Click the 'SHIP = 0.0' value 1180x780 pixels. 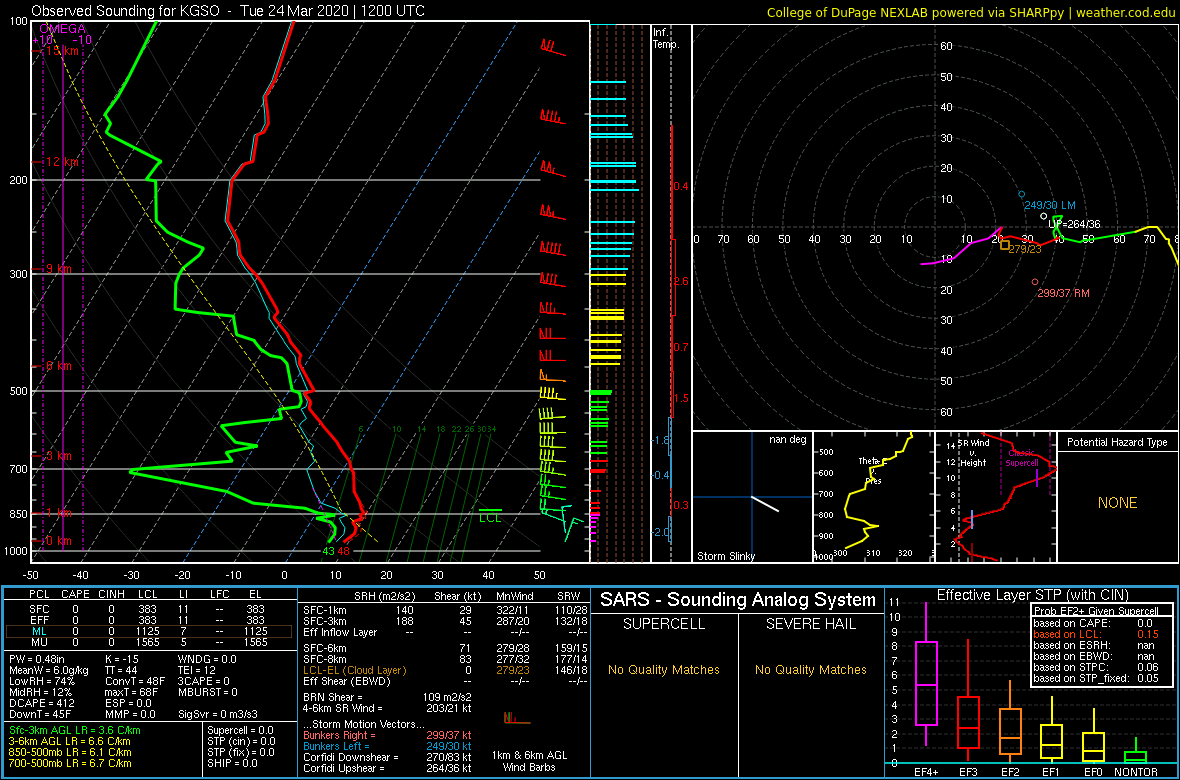[234, 762]
